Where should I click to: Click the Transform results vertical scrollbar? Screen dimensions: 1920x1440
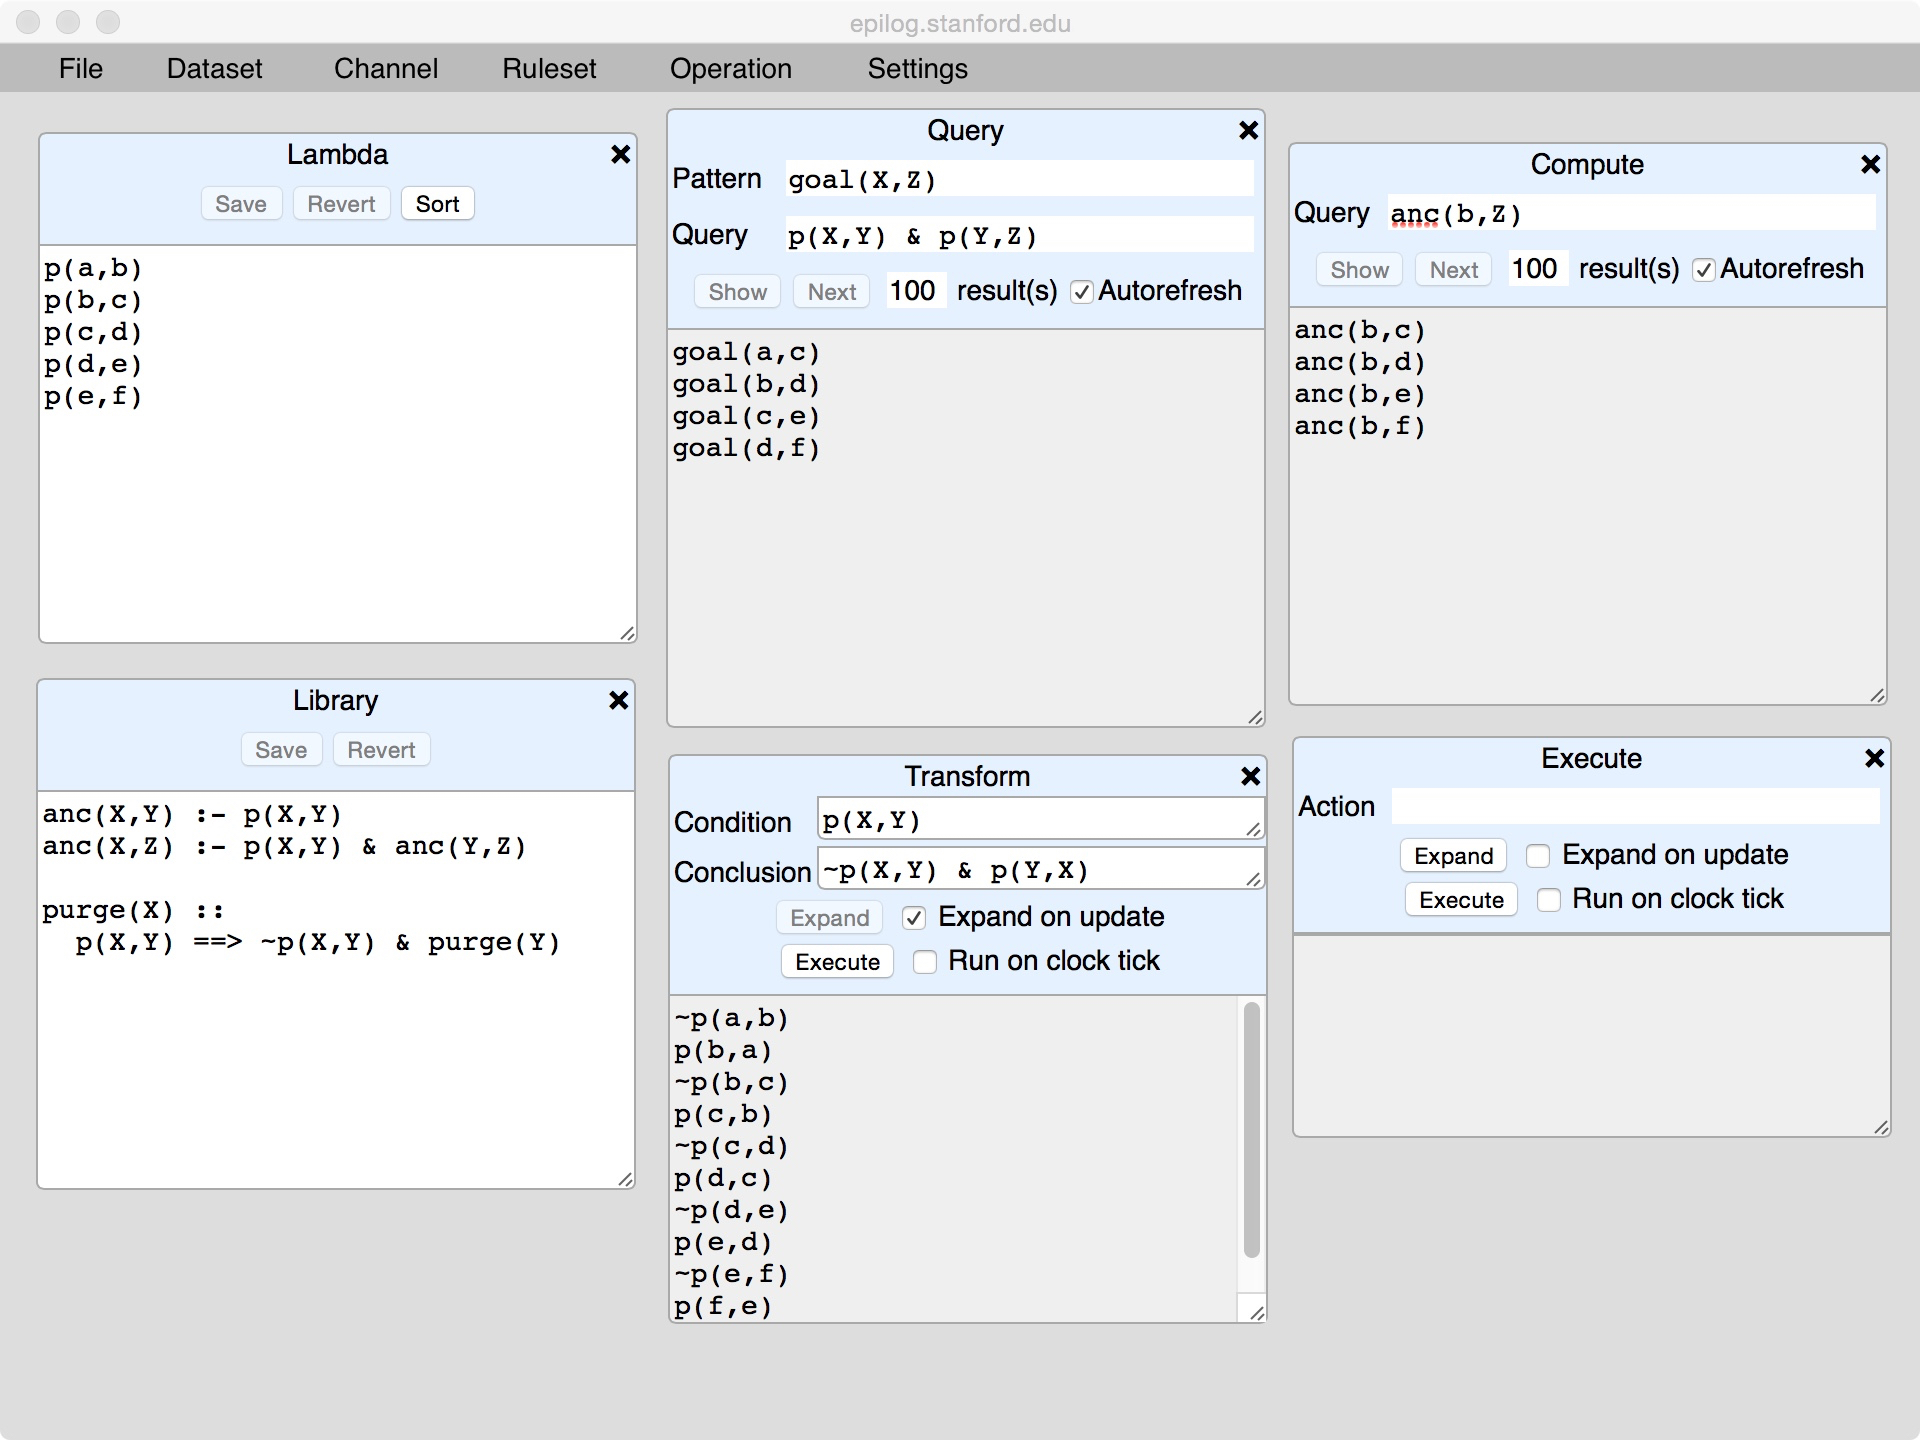click(x=1251, y=1130)
